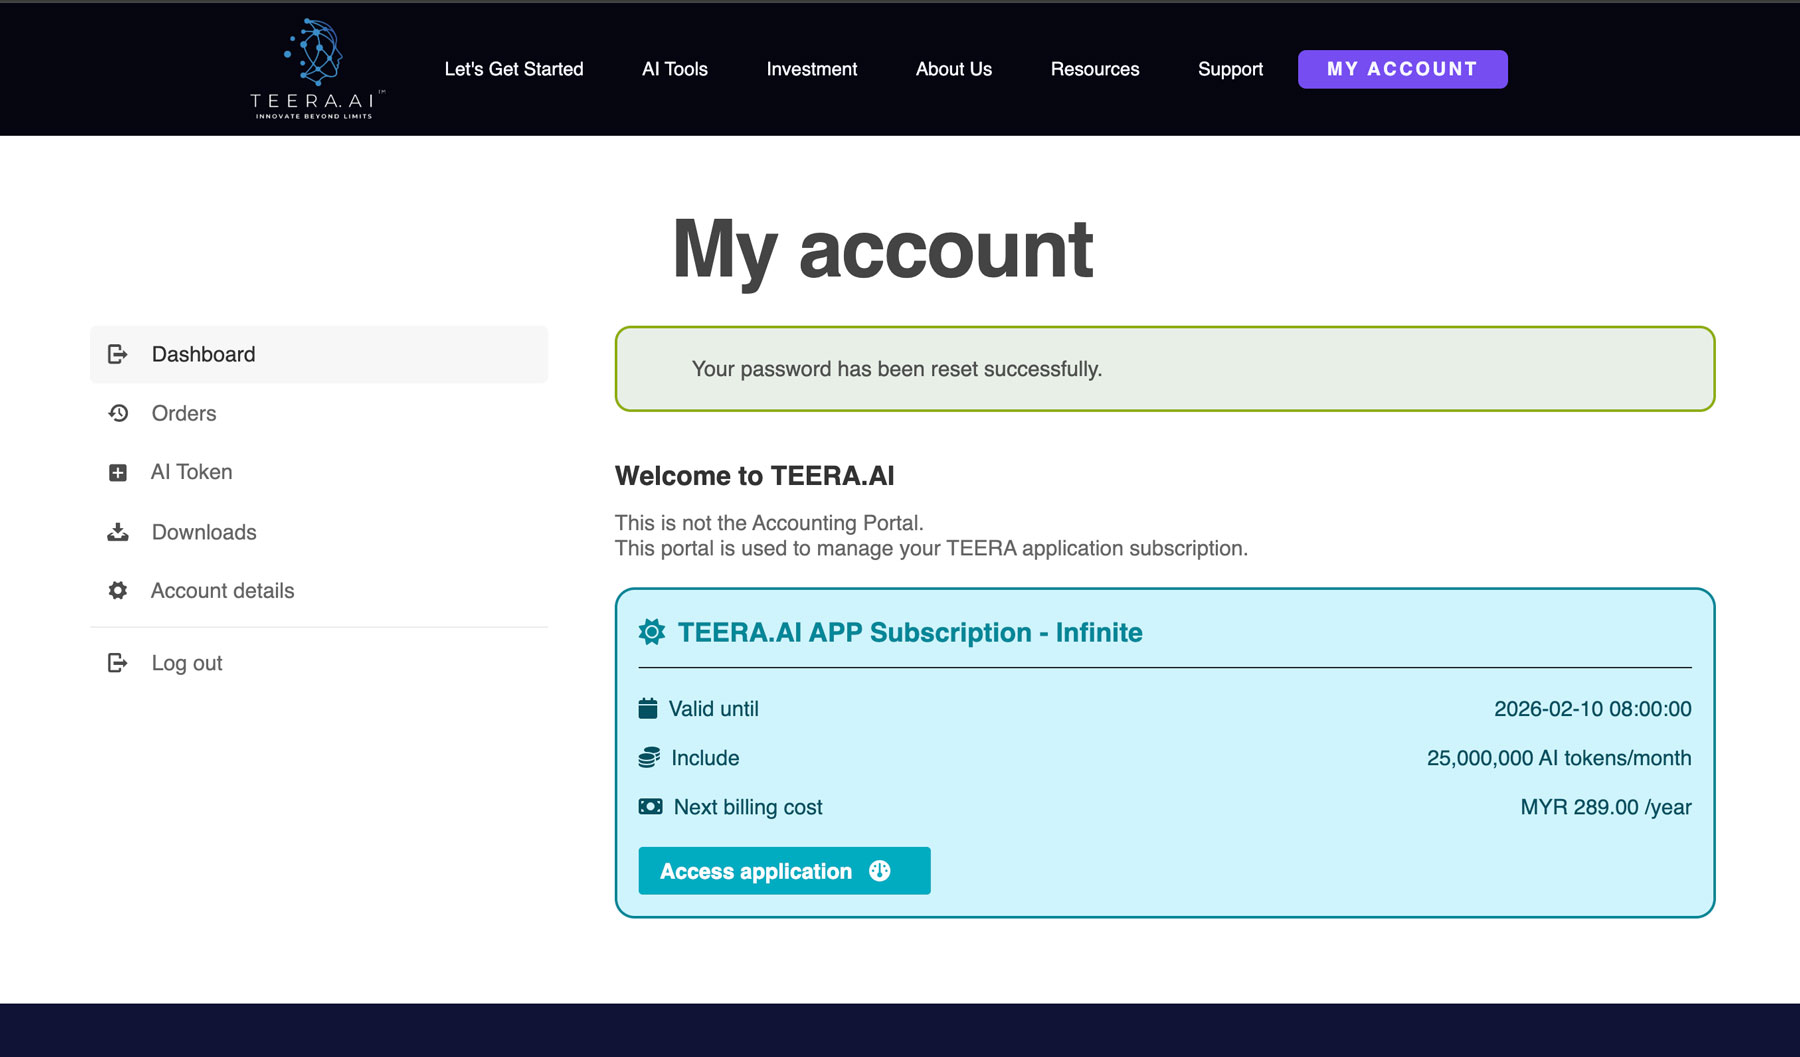
Task: Open the AI Tools menu
Action: pyautogui.click(x=675, y=69)
